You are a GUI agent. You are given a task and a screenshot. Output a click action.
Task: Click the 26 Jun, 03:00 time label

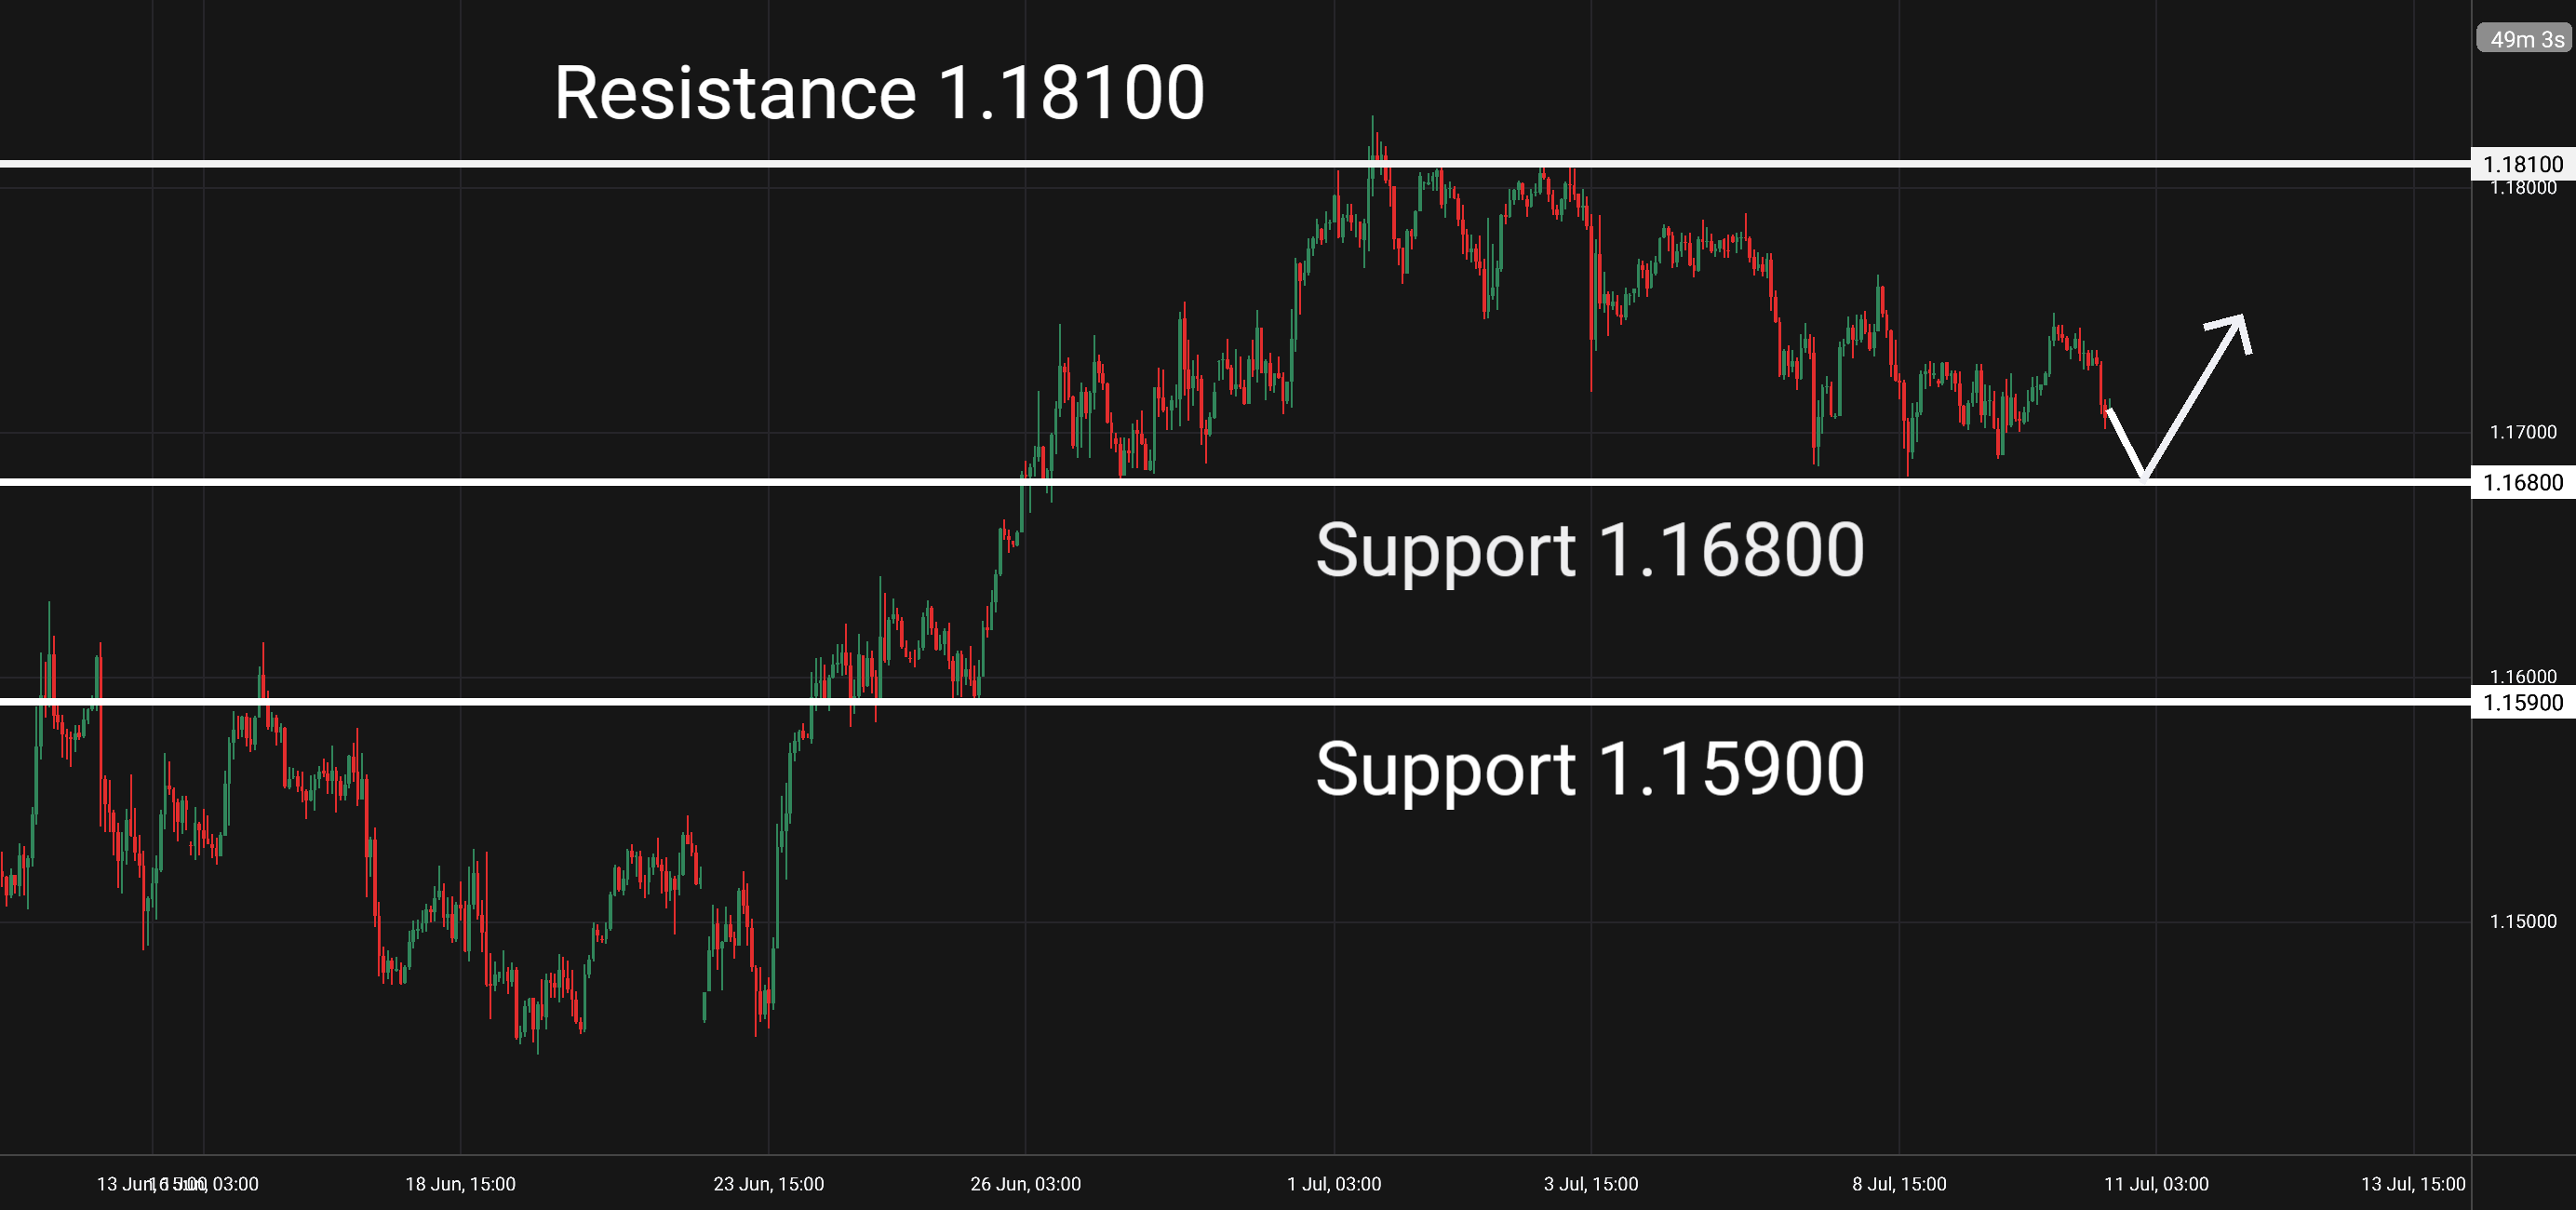click(1025, 1184)
